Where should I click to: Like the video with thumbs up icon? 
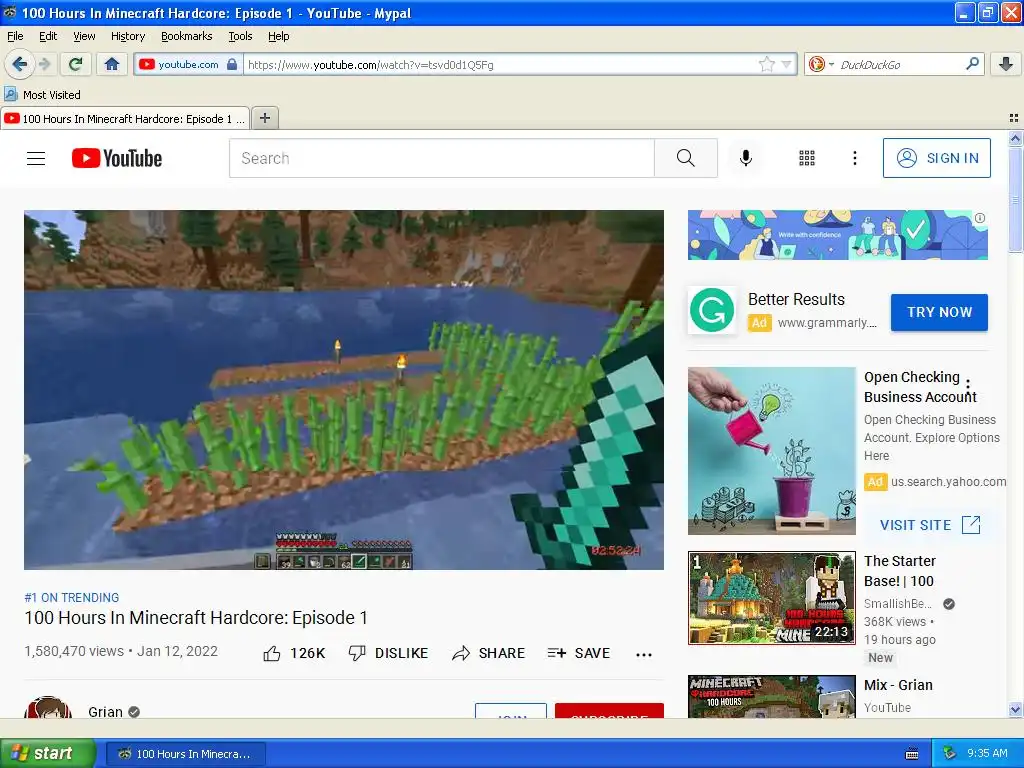[x=272, y=653]
